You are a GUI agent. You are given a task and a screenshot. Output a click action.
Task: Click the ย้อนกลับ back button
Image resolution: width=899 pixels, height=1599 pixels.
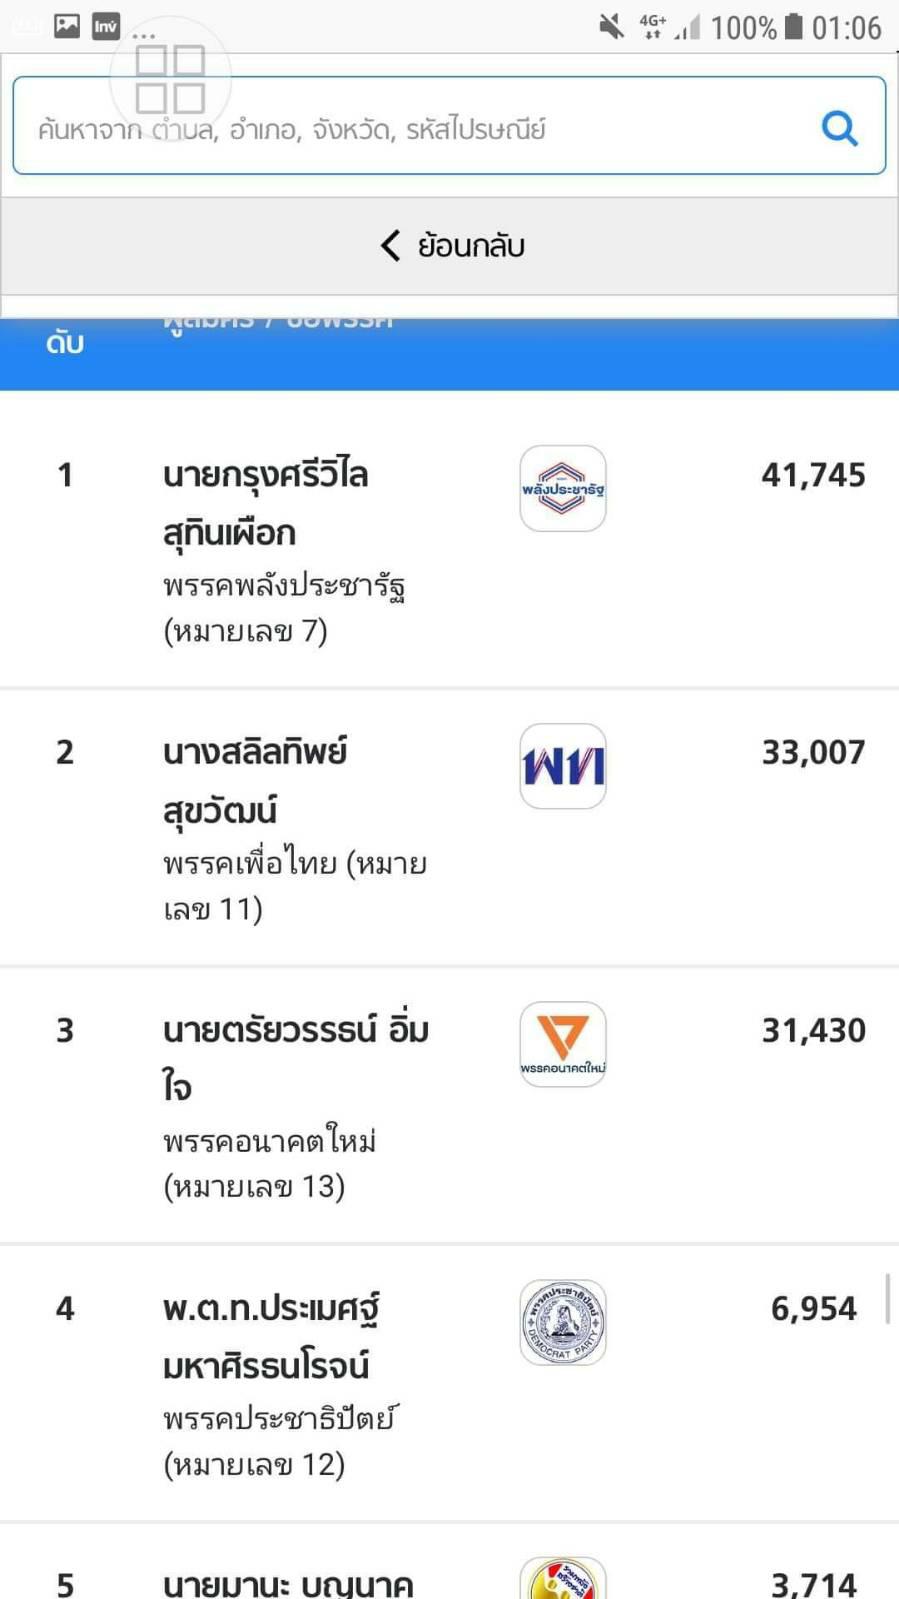click(x=449, y=246)
